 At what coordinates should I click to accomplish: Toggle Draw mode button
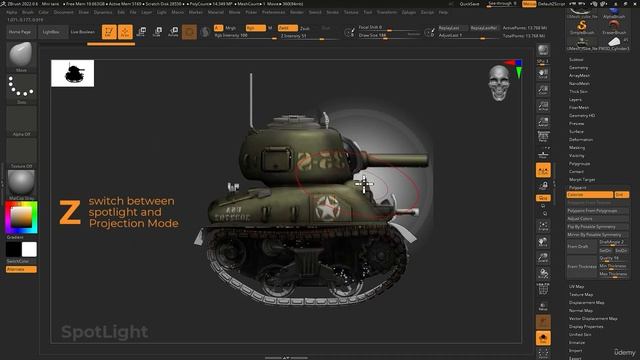[125, 31]
